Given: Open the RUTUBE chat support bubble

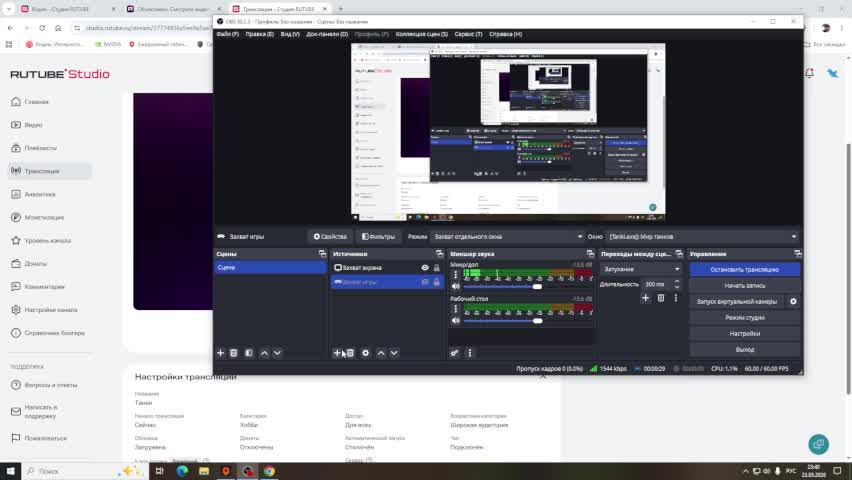Looking at the screenshot, I should [818, 444].
